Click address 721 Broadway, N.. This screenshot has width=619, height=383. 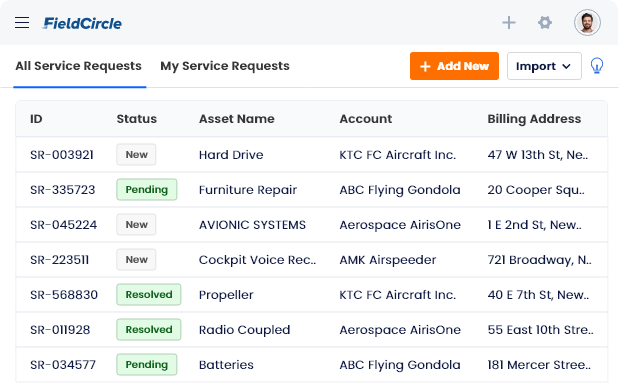539,260
